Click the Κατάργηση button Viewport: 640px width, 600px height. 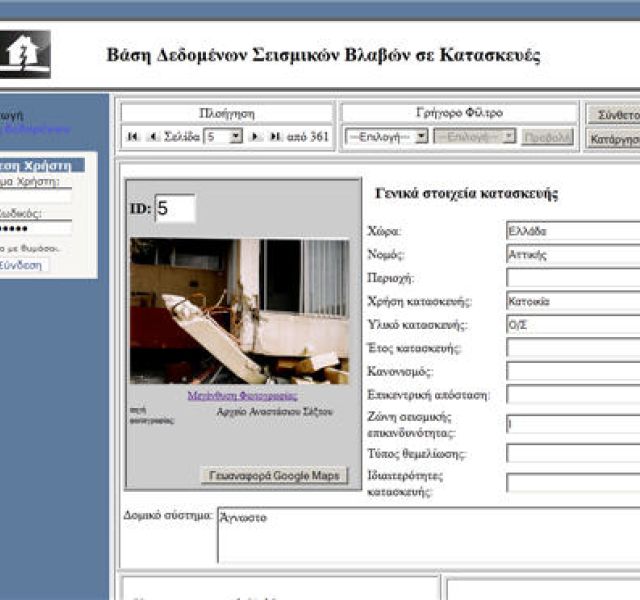[613, 139]
